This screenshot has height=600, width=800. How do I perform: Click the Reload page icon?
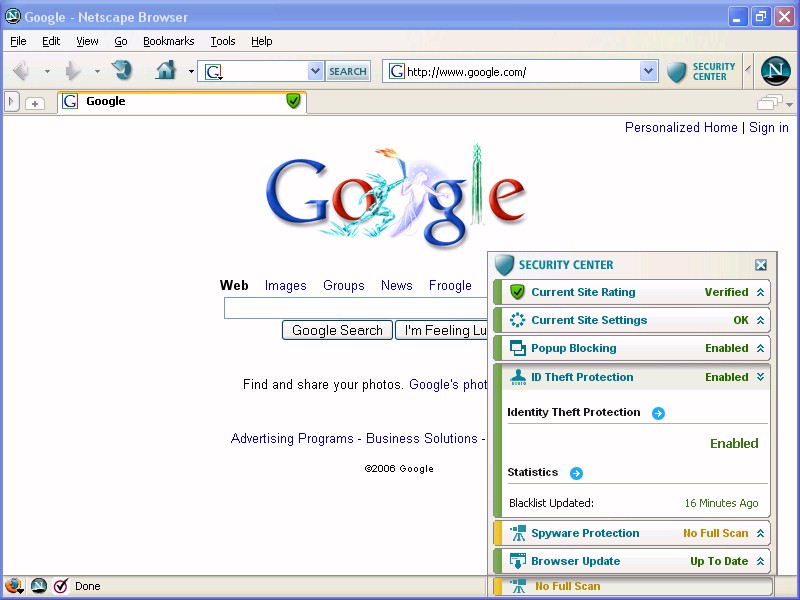click(122, 70)
